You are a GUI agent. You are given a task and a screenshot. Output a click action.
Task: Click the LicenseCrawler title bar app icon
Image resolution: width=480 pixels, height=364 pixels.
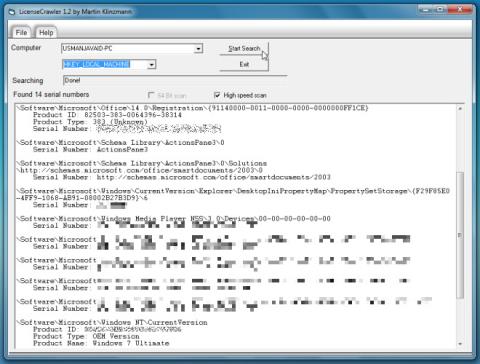[x=12, y=12]
